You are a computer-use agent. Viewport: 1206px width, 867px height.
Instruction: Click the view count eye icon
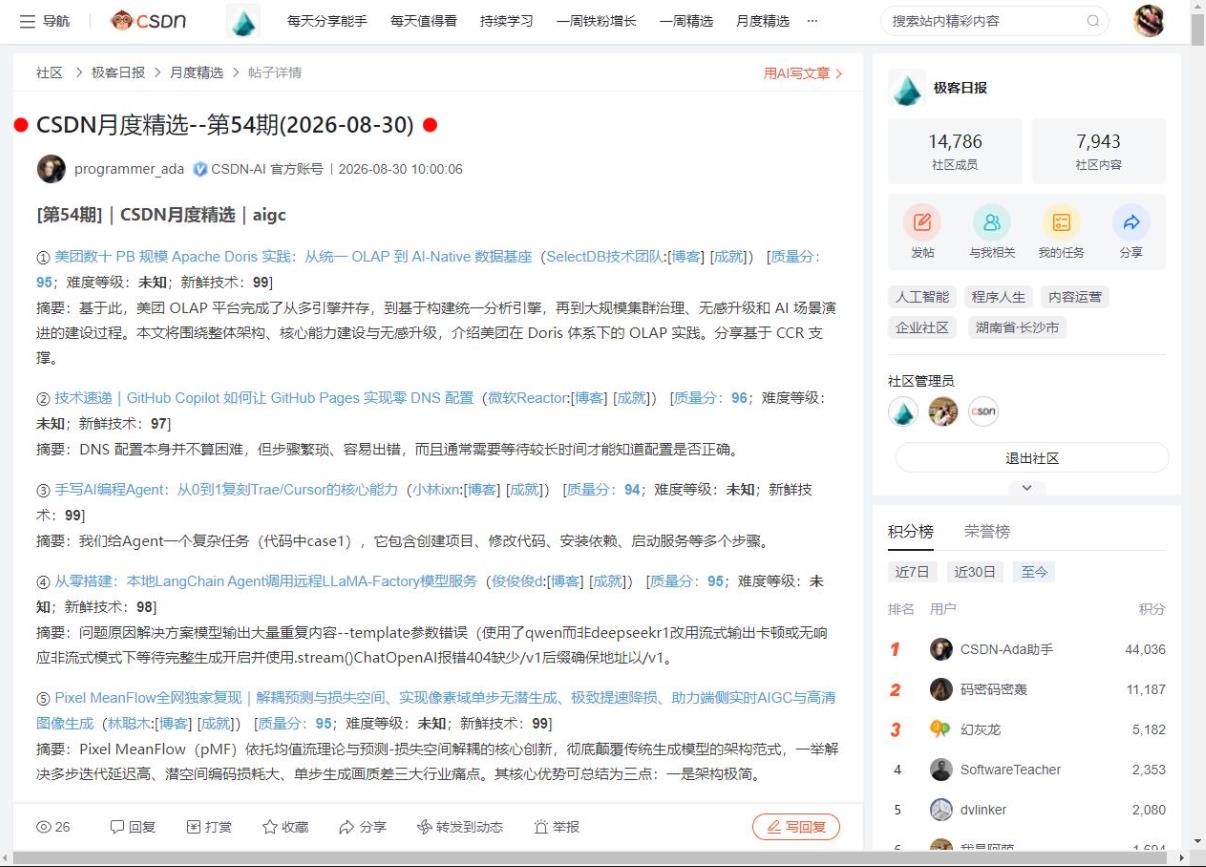[x=44, y=827]
